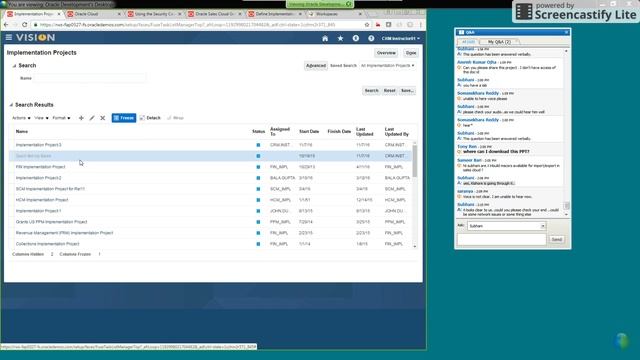Open the CRM instructor user menu dropdown
The width and height of the screenshot is (640, 360).
400,38
